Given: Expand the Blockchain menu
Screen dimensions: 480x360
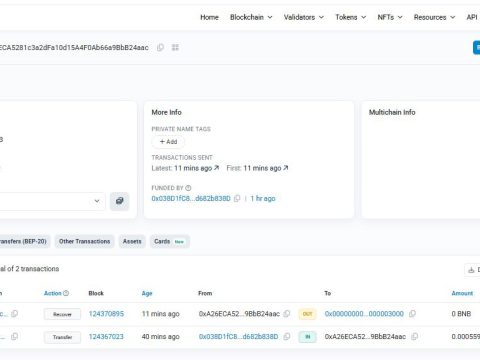Looking at the screenshot, I should click(251, 17).
